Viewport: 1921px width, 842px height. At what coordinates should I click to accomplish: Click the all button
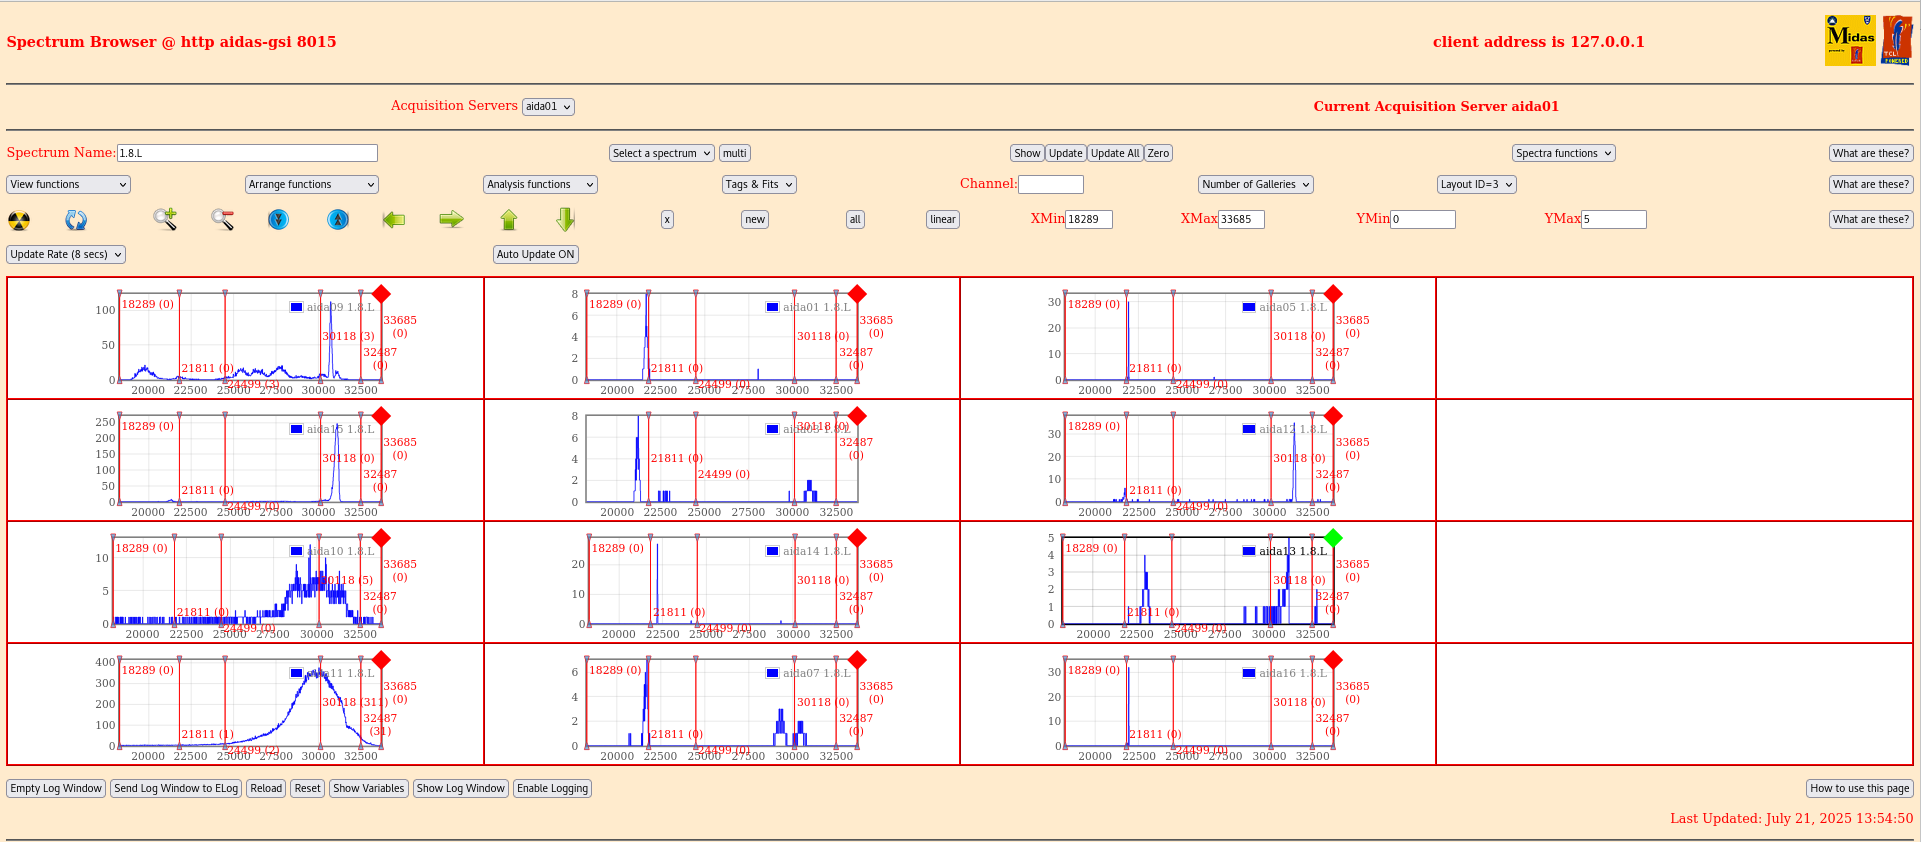pos(855,220)
